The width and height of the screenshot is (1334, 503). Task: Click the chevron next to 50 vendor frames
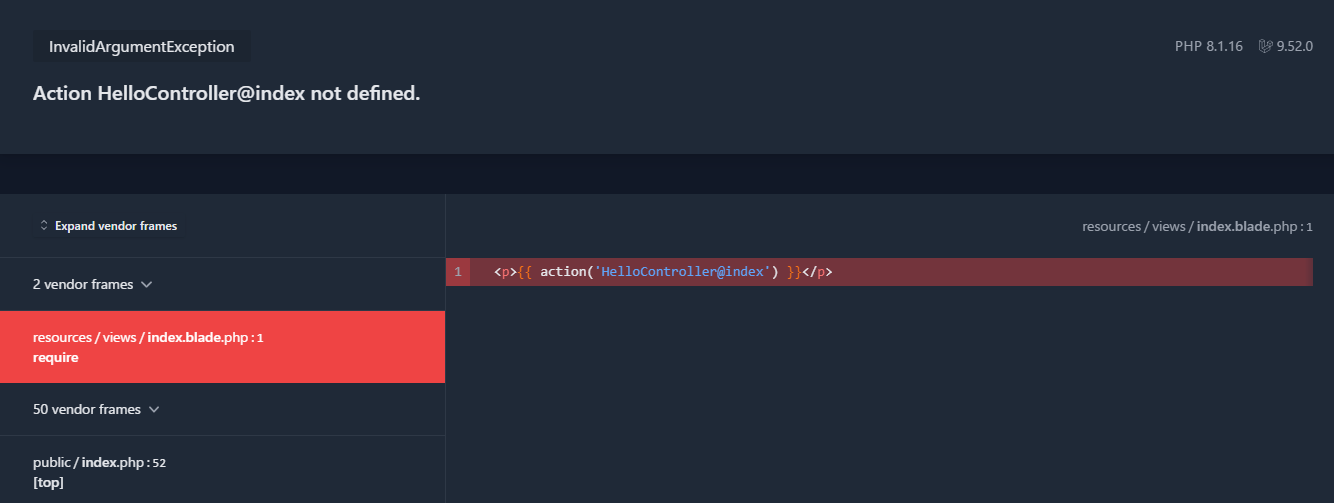tap(154, 410)
